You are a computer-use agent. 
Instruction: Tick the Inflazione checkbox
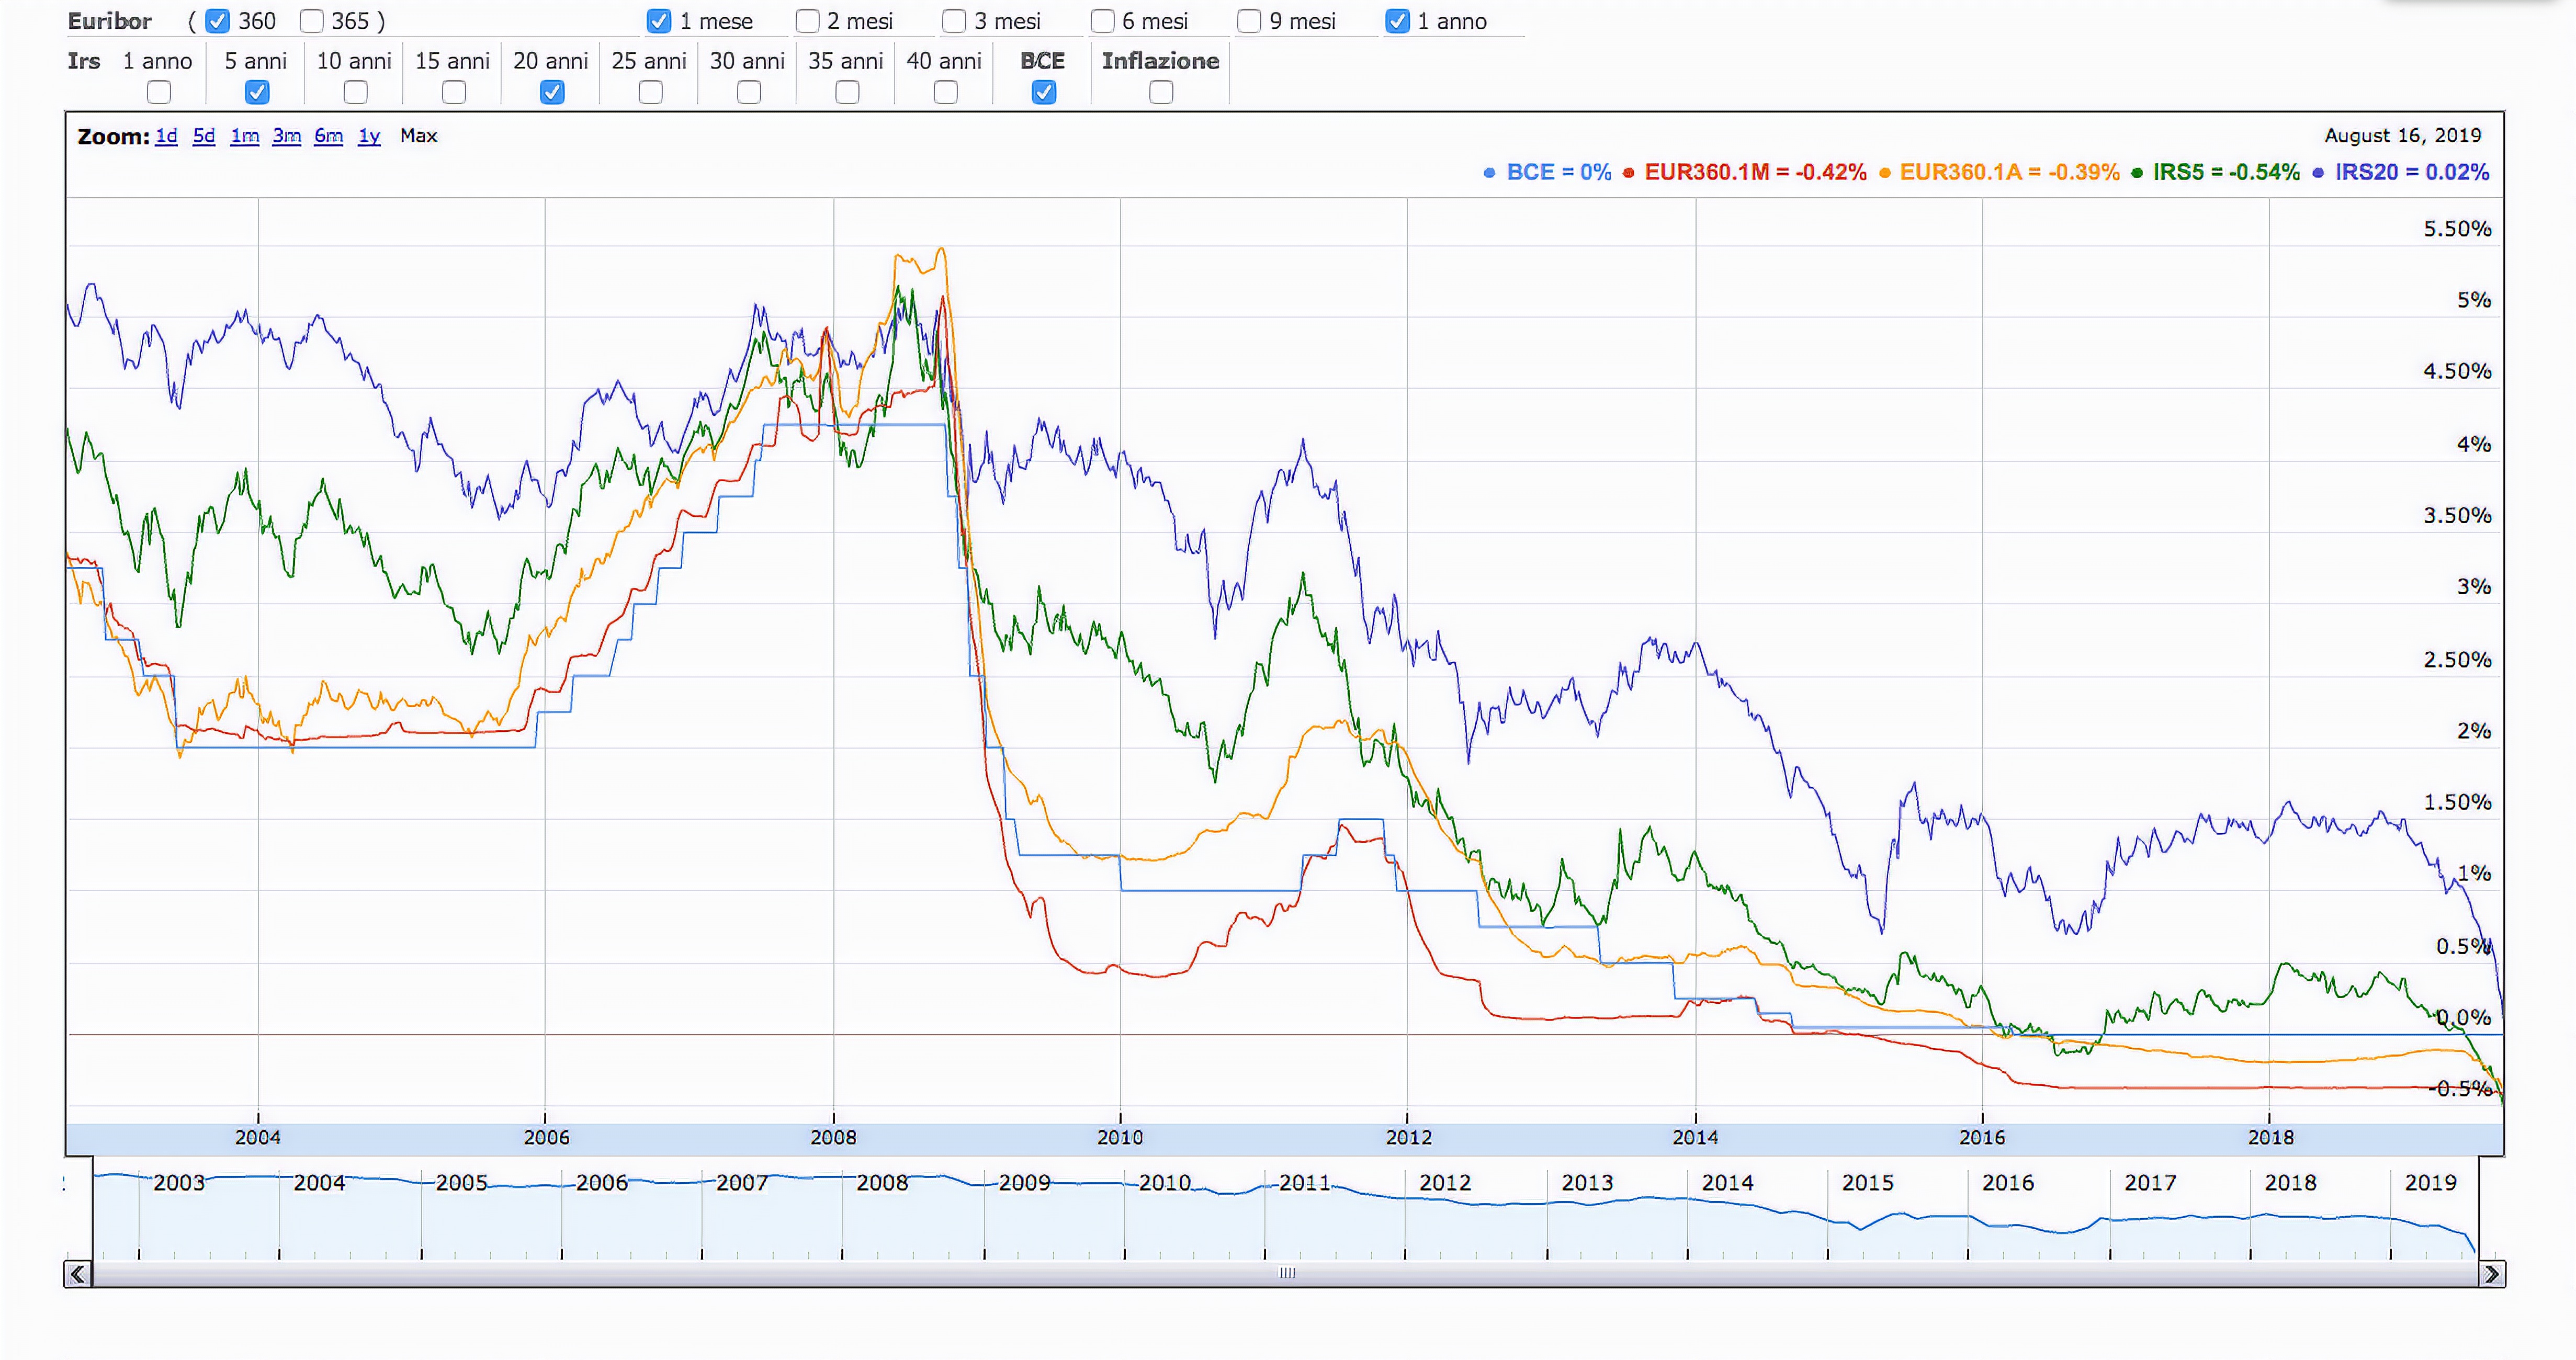[1161, 92]
